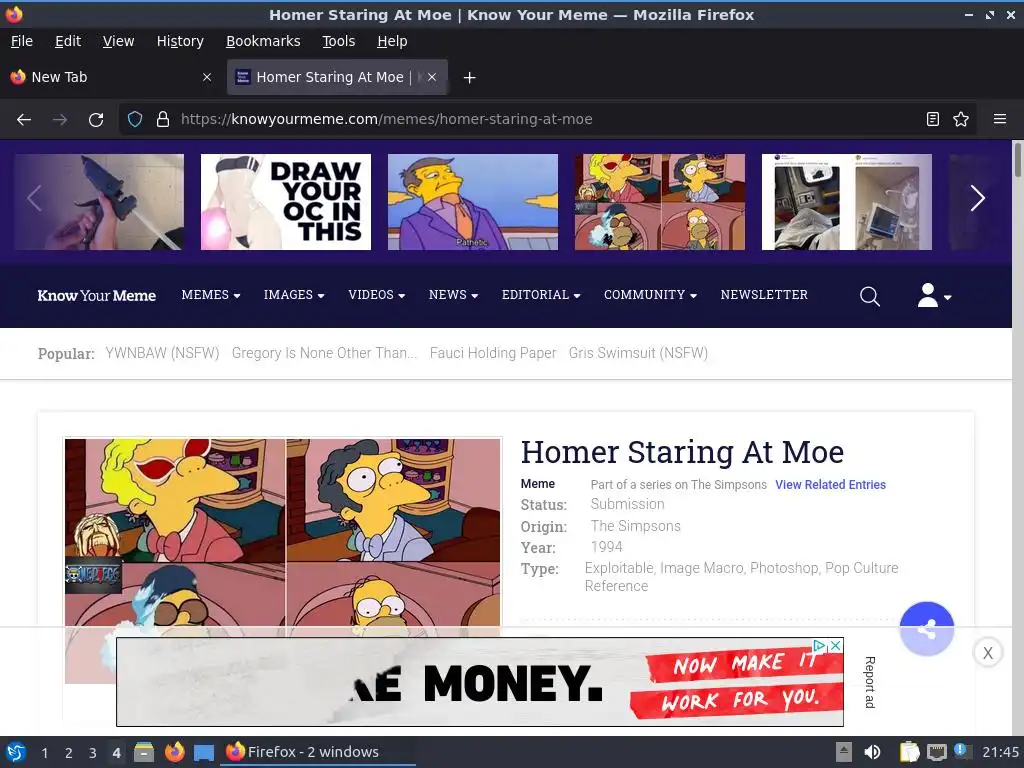Open the Edit menu

pyautogui.click(x=68, y=41)
